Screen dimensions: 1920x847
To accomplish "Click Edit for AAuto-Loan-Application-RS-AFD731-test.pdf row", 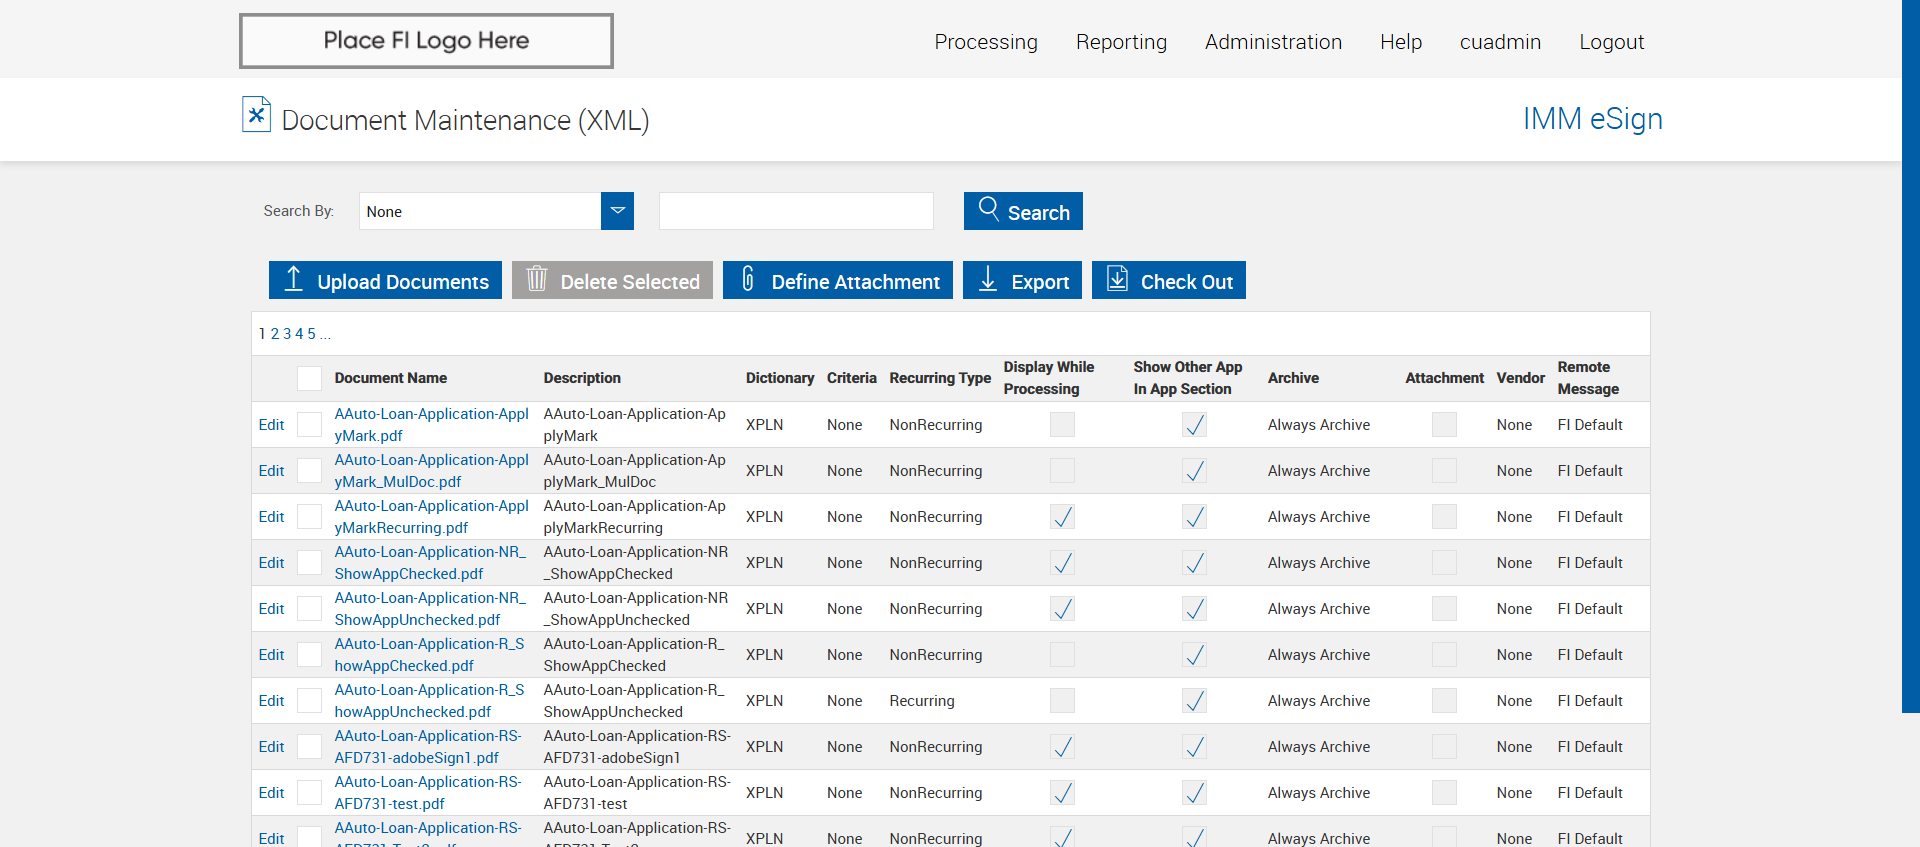I will 271,793.
